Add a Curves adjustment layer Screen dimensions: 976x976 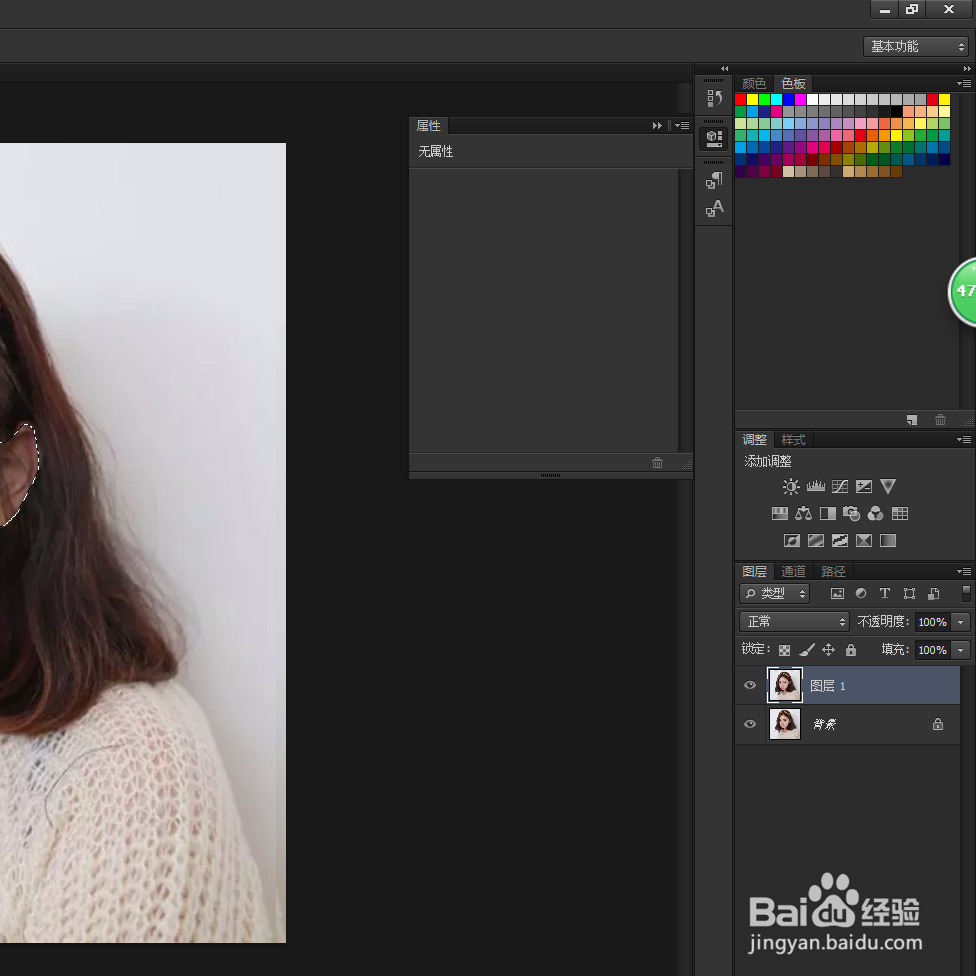tap(840, 486)
